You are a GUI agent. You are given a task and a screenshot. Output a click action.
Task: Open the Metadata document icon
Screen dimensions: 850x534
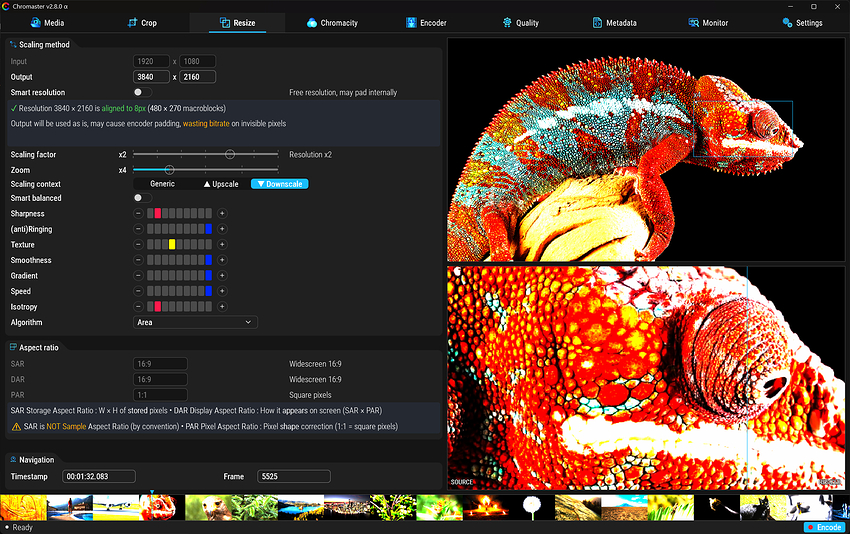click(x=597, y=23)
